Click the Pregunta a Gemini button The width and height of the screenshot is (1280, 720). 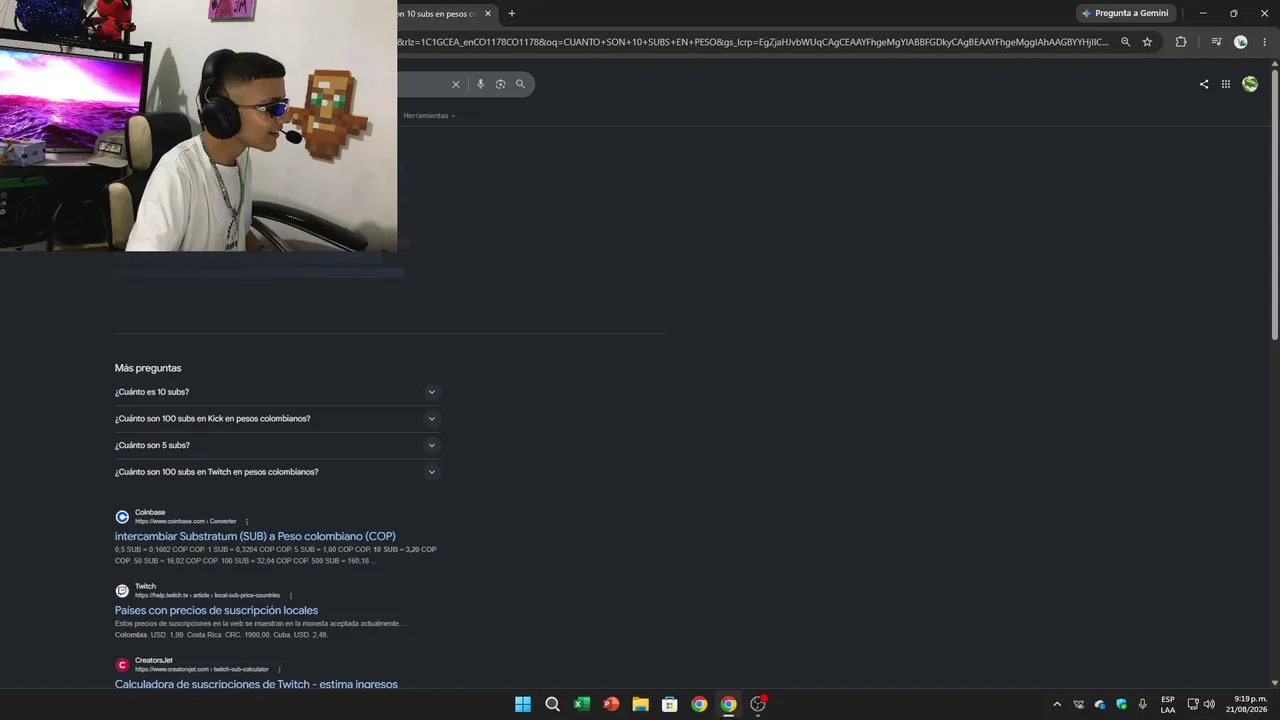(1125, 13)
